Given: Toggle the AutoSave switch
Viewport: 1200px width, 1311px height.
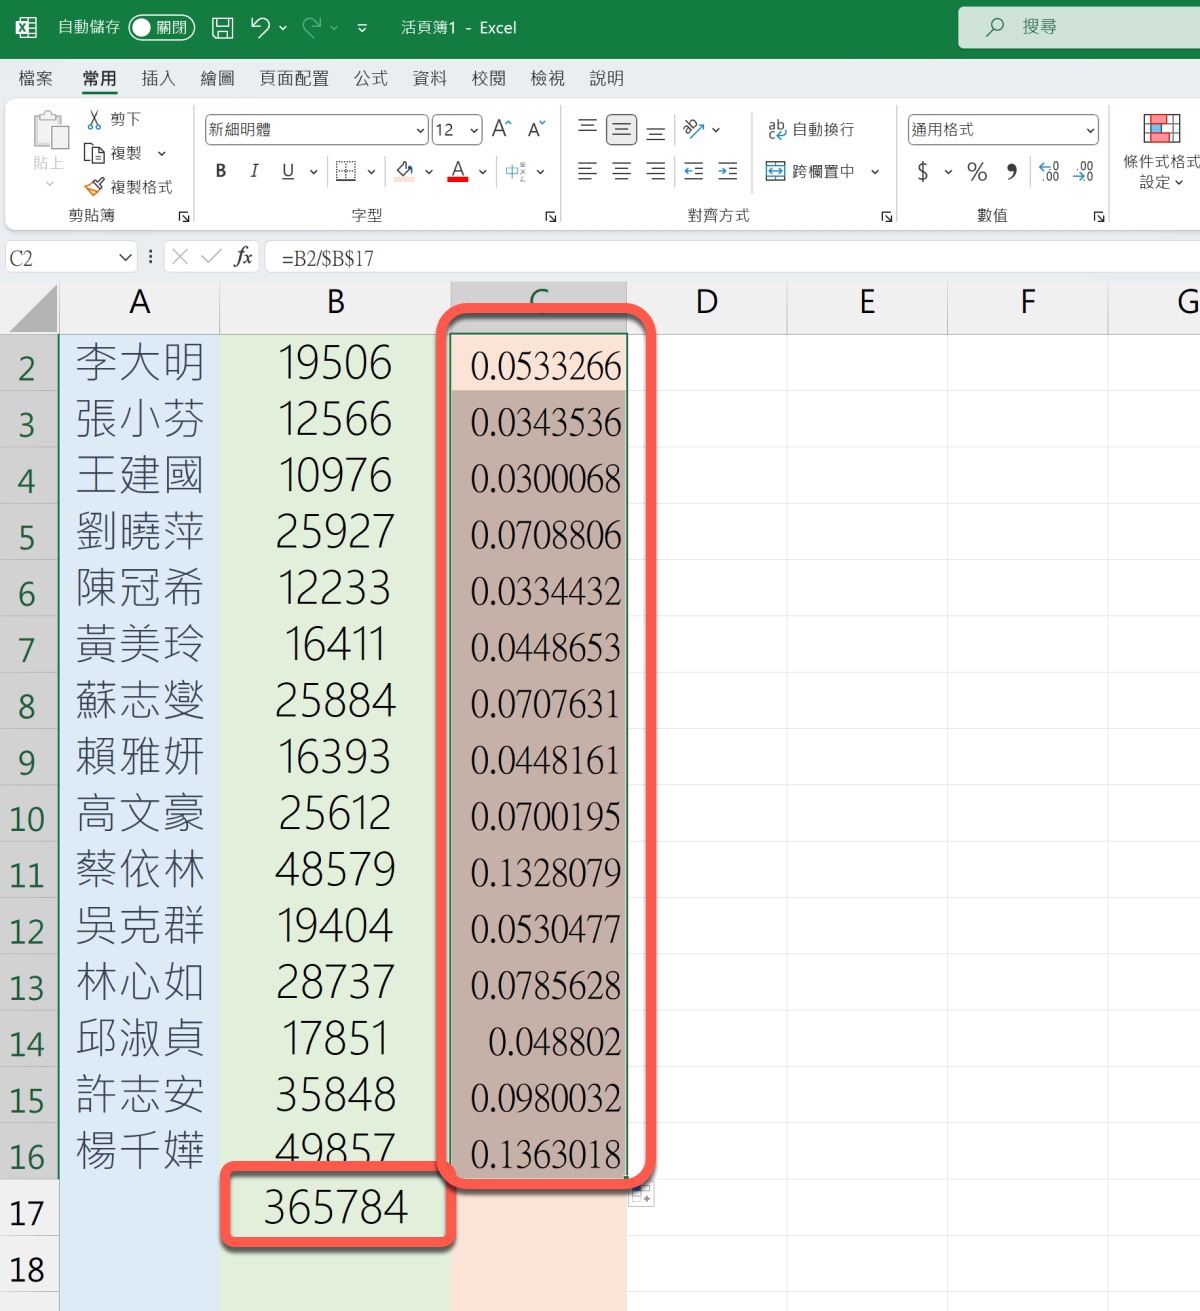Looking at the screenshot, I should click(161, 28).
